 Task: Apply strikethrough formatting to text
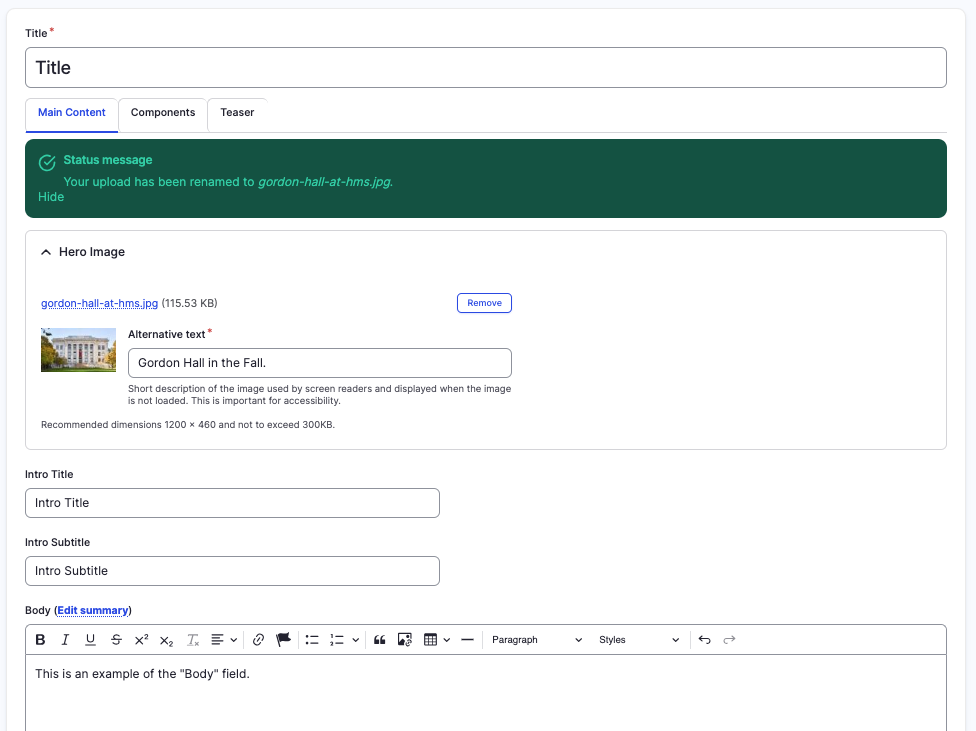[x=116, y=640]
